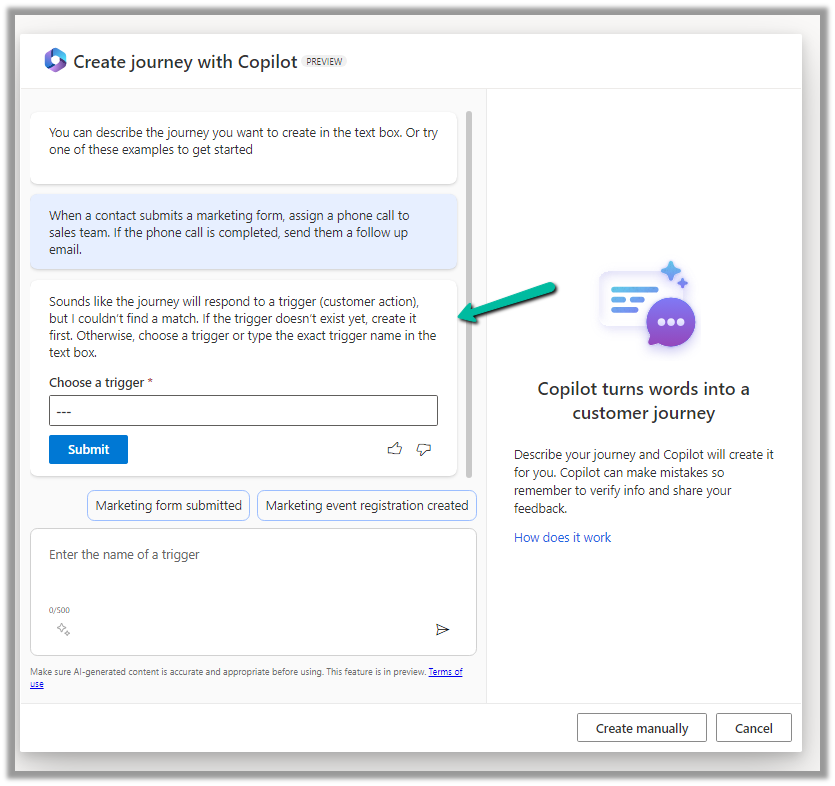Click the PREVIEW badge beside the title
835x786 pixels.
click(x=324, y=62)
